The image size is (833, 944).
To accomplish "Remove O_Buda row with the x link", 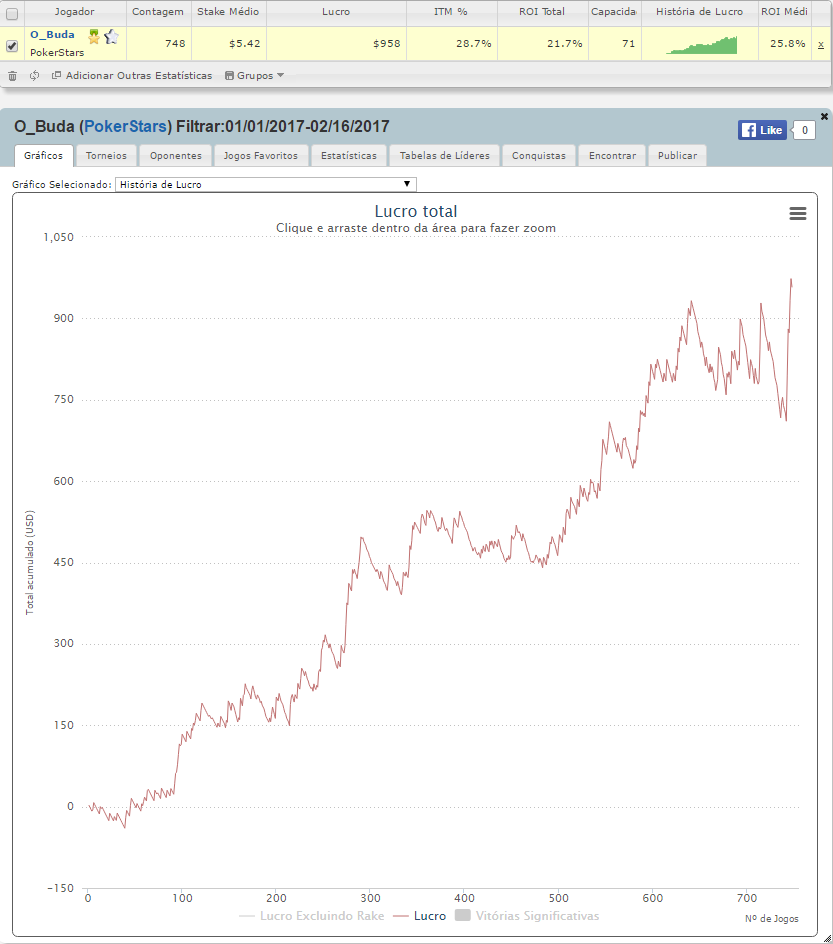I will pyautogui.click(x=820, y=45).
